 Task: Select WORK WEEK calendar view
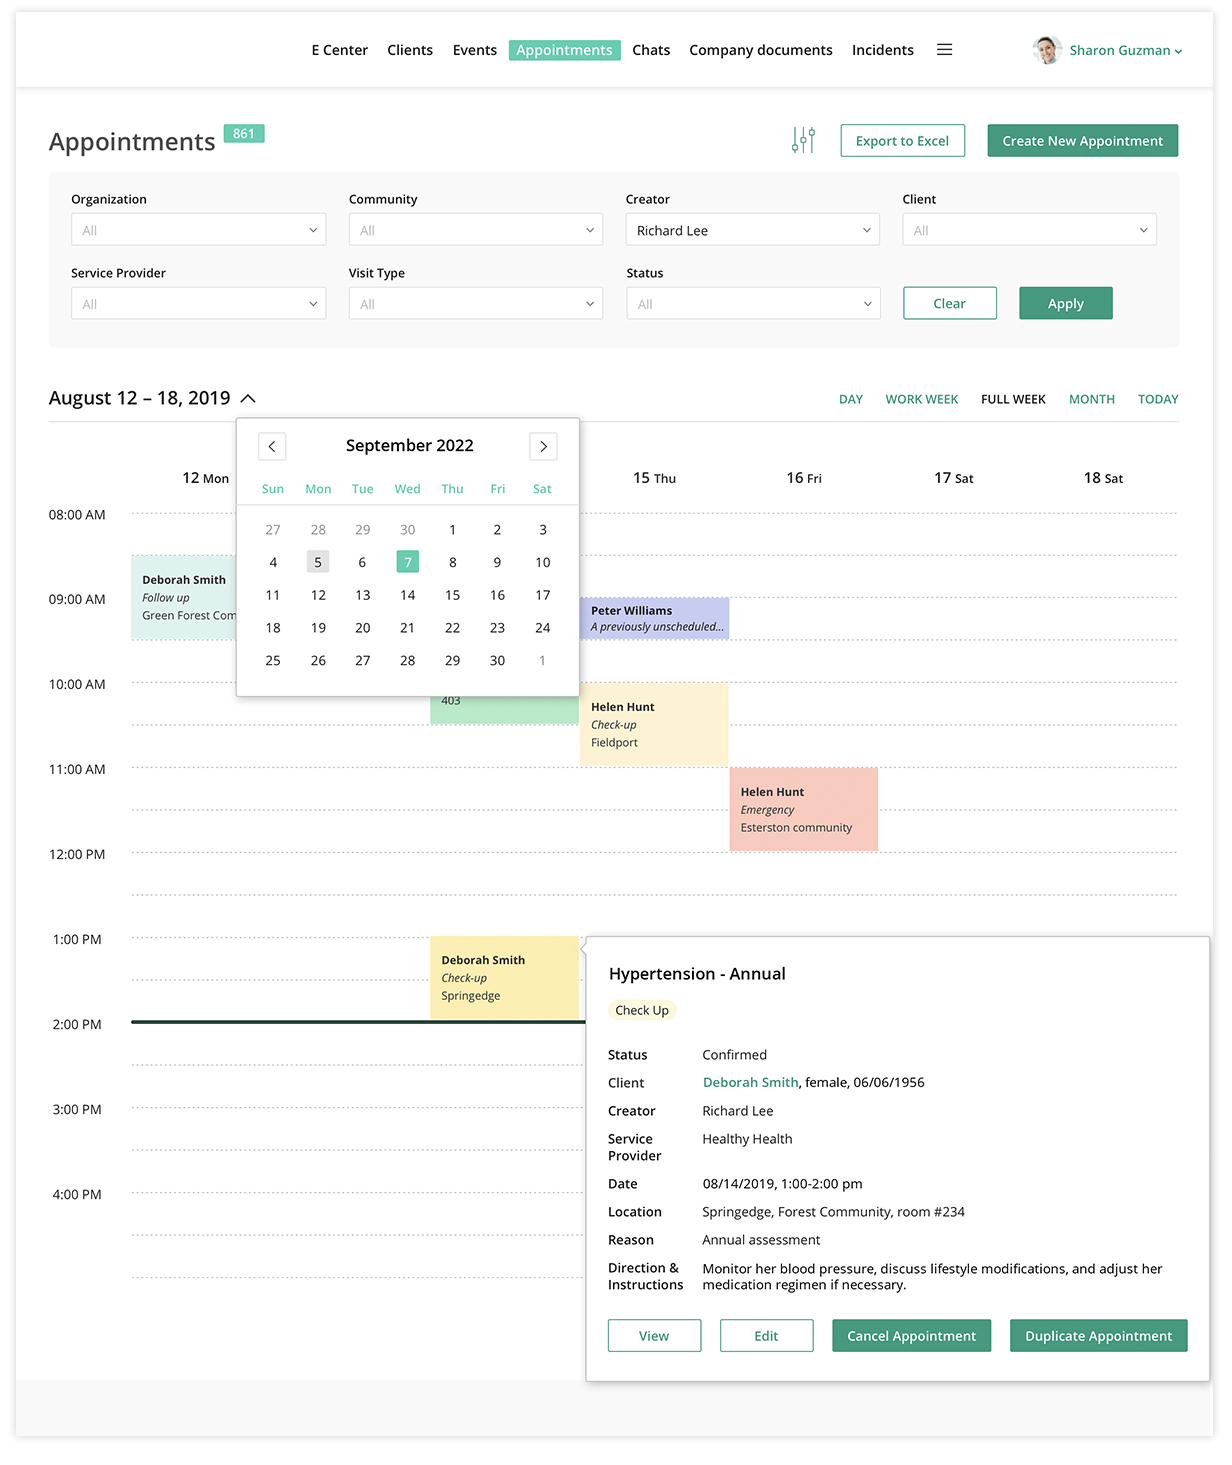point(921,399)
